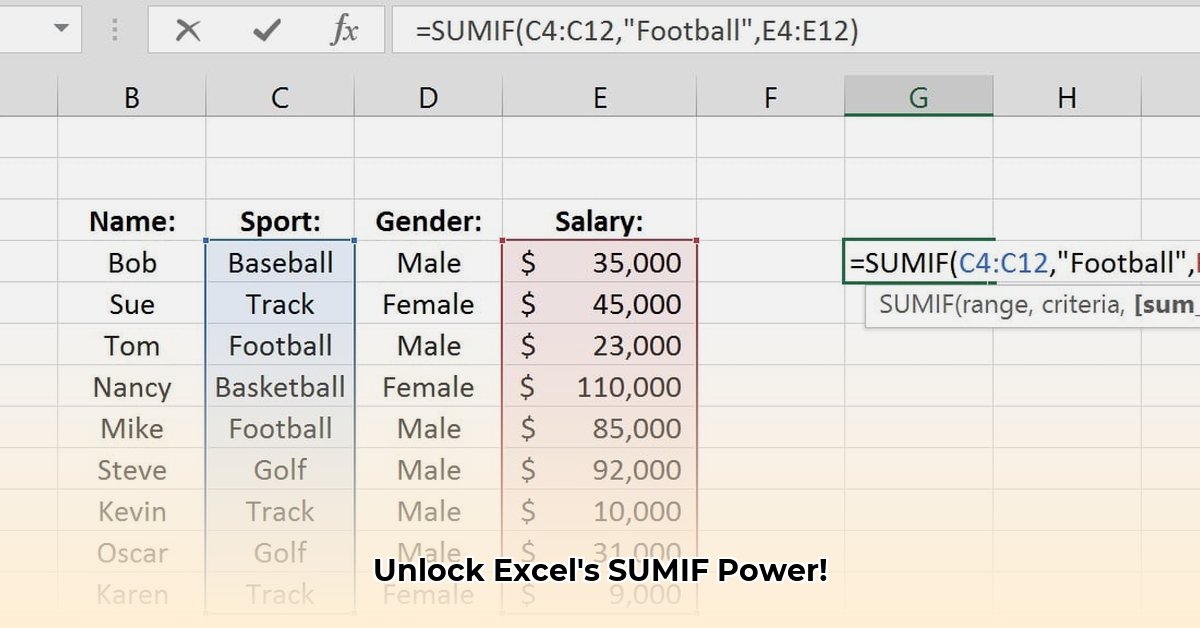
Task: Select the Baseball cell in the Sport column
Action: (279, 262)
